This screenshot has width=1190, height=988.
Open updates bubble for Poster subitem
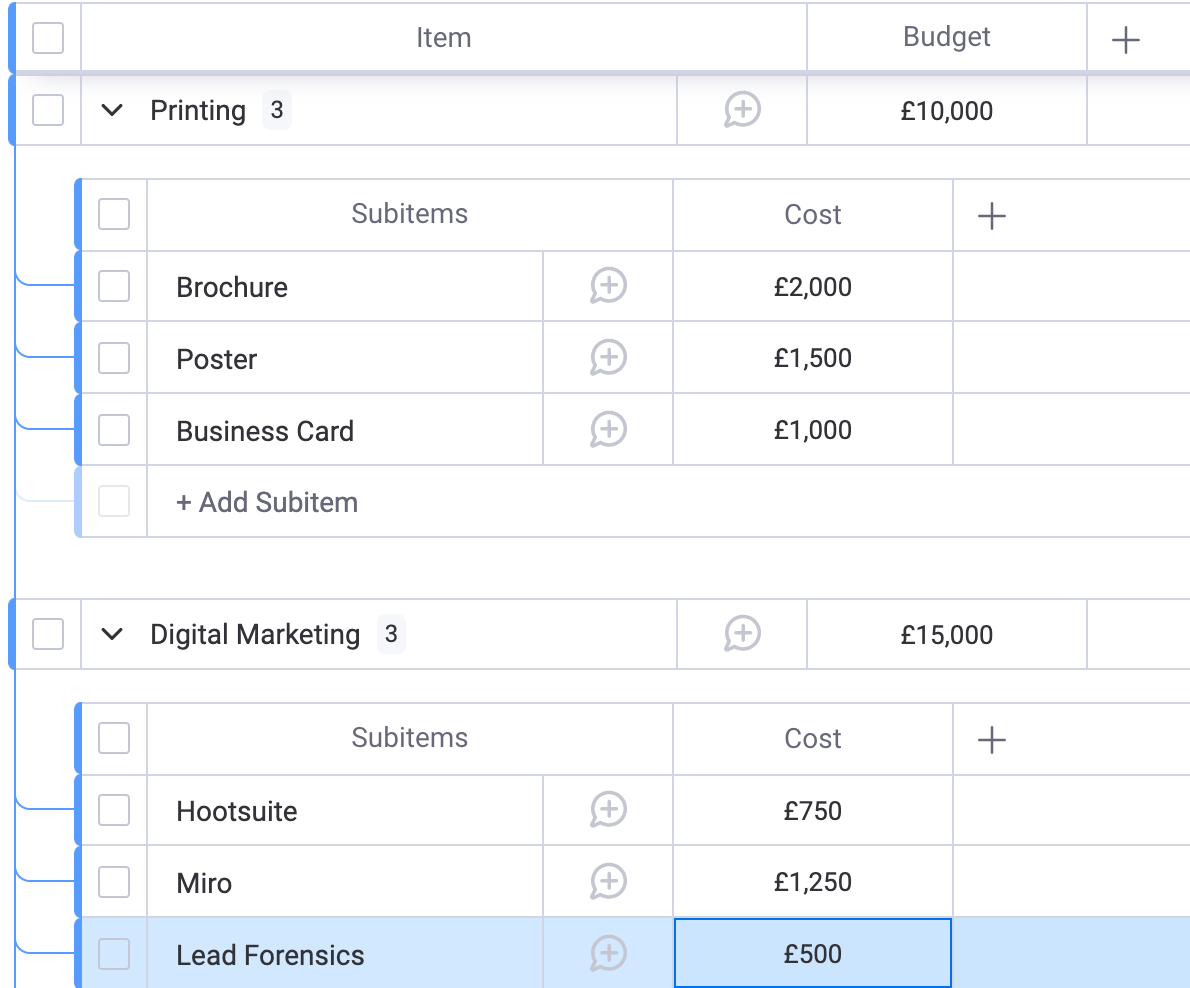tap(608, 358)
